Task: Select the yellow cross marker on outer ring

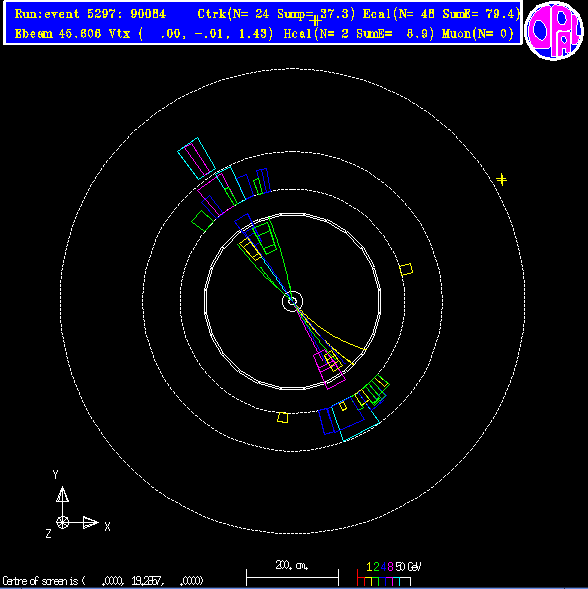Action: click(502, 180)
